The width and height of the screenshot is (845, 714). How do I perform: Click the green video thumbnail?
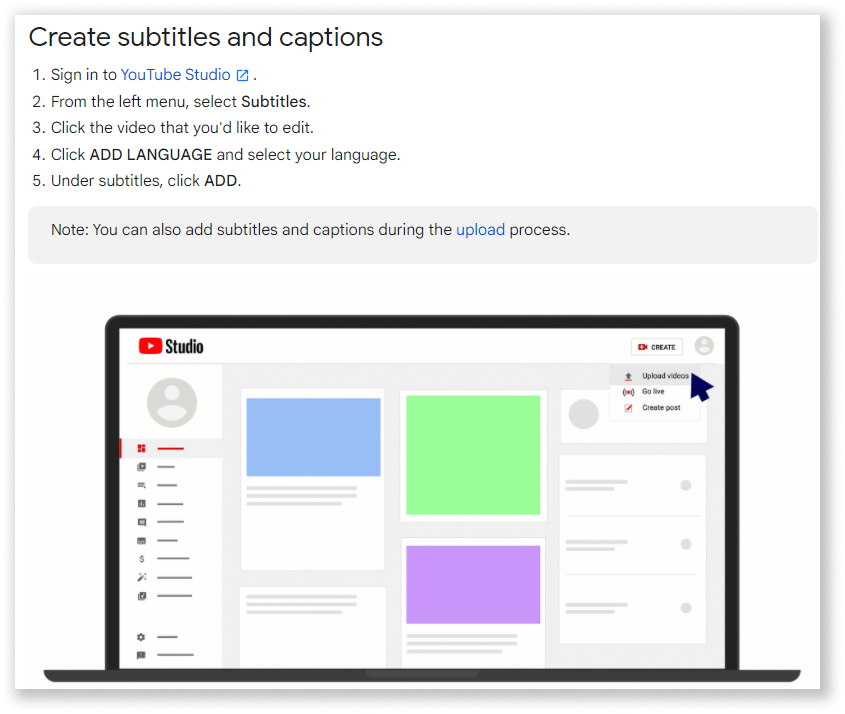point(473,455)
